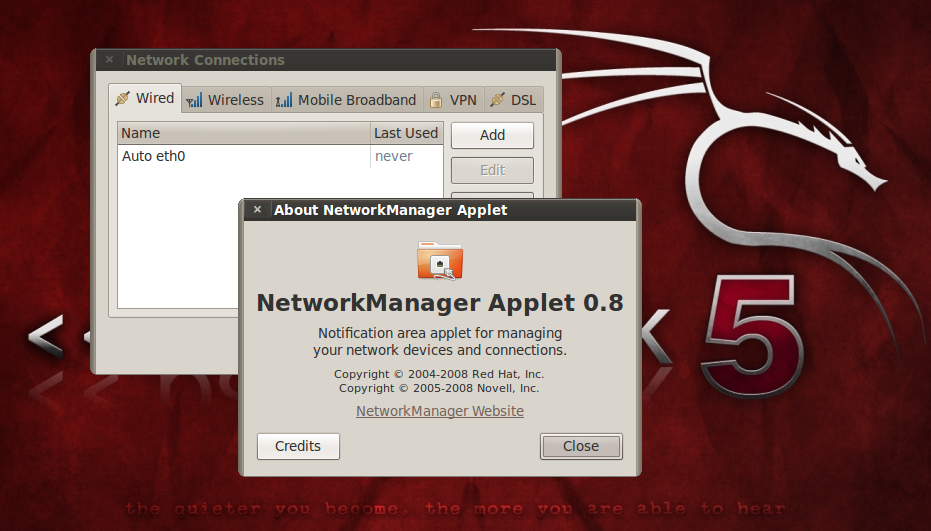Open the Wireless tab

point(226,100)
